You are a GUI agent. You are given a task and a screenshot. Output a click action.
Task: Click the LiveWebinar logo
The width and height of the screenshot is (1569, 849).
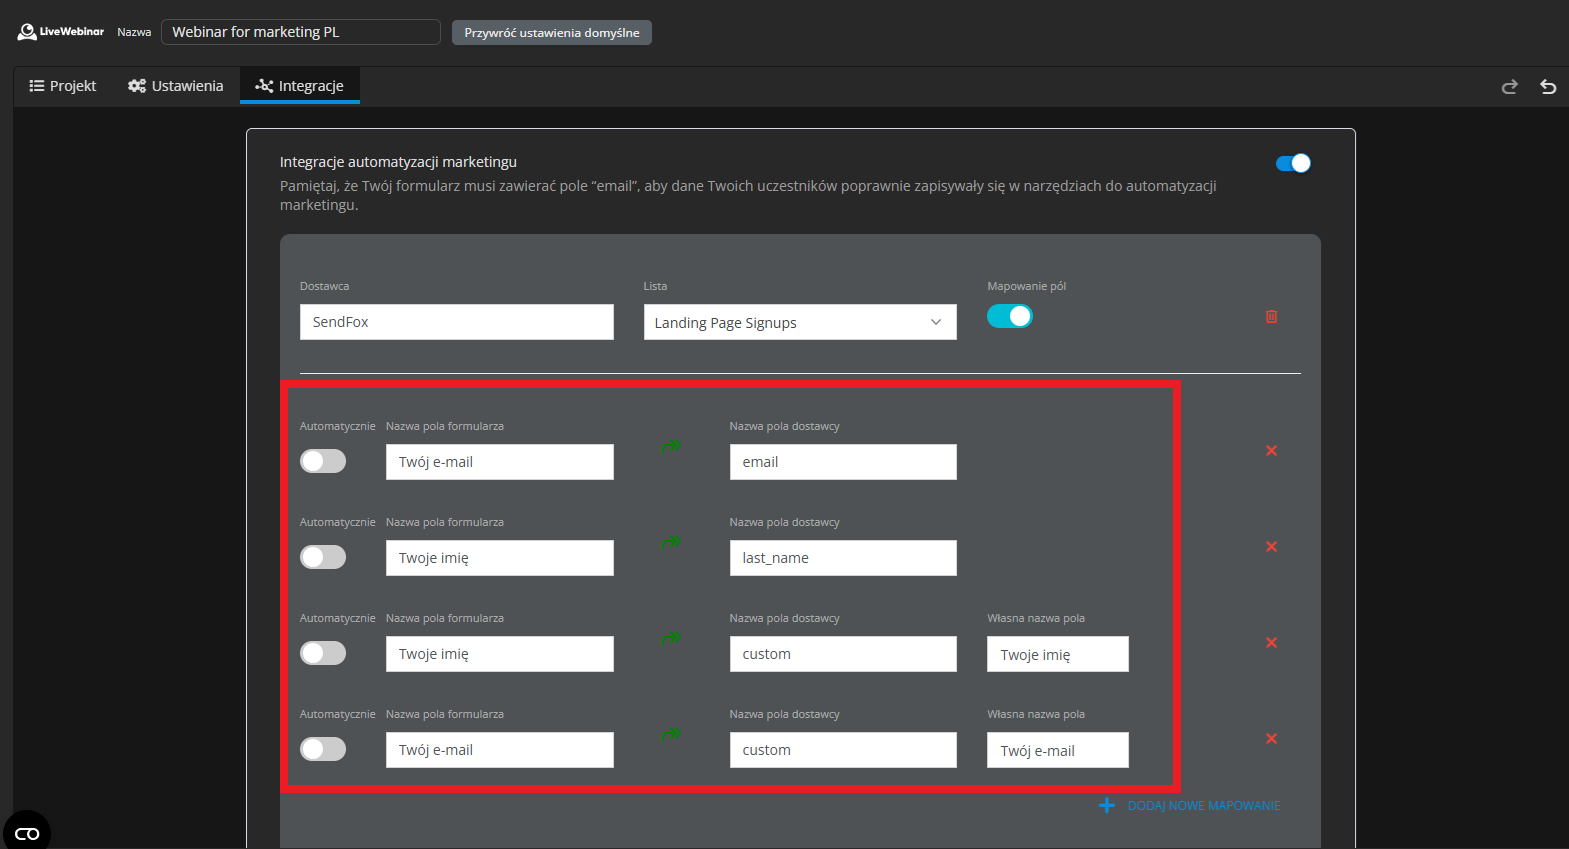61,32
